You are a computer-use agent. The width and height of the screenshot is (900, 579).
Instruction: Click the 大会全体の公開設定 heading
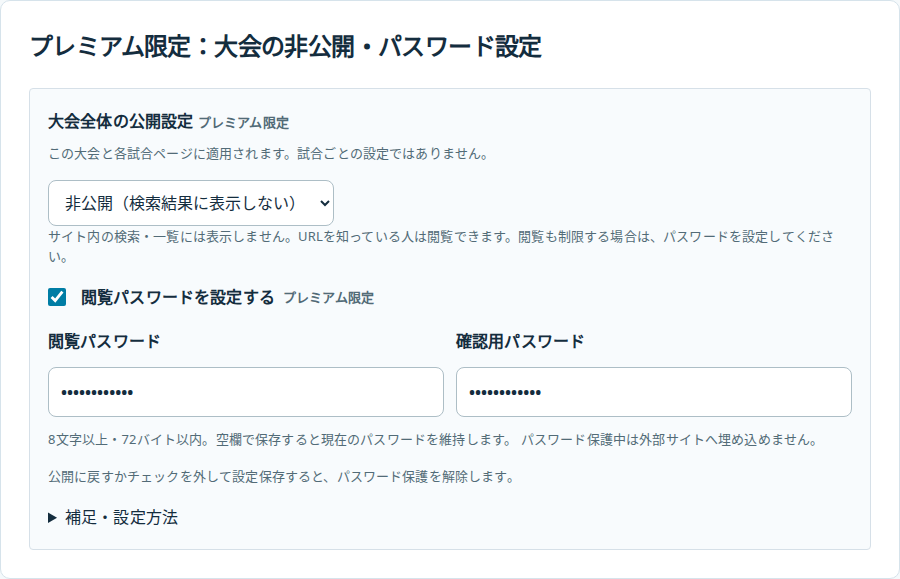point(121,122)
